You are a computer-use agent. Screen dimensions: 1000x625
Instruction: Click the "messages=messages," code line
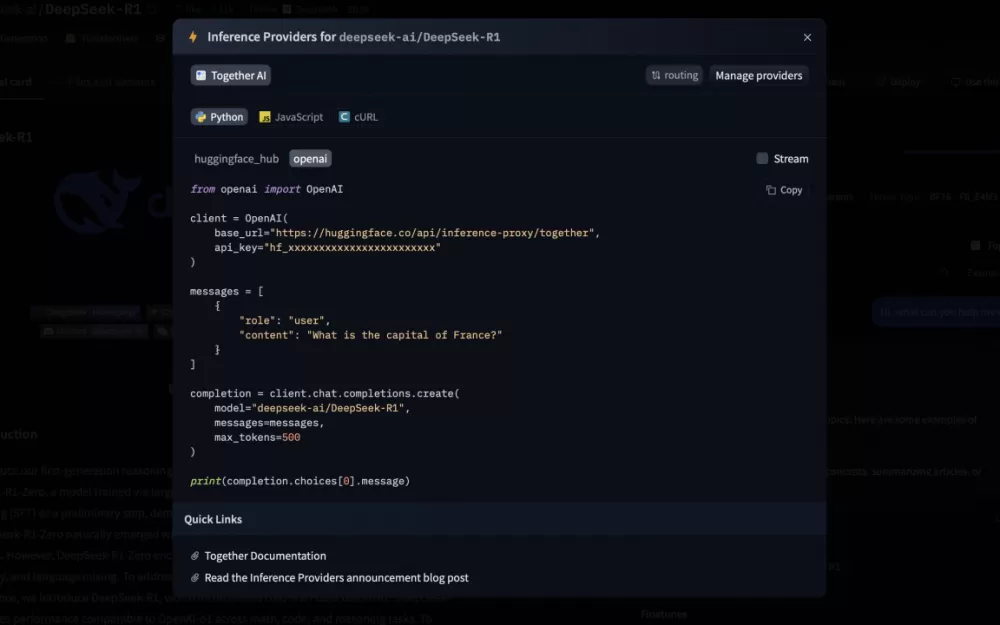click(x=269, y=423)
